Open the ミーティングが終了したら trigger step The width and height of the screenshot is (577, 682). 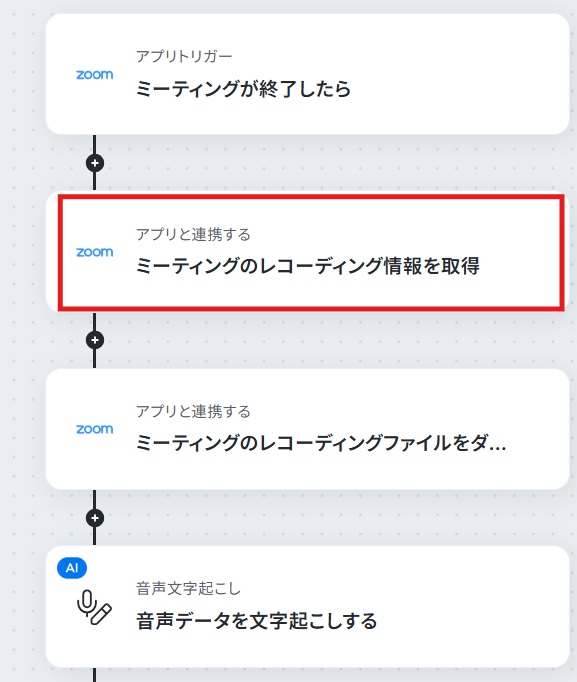[307, 74]
